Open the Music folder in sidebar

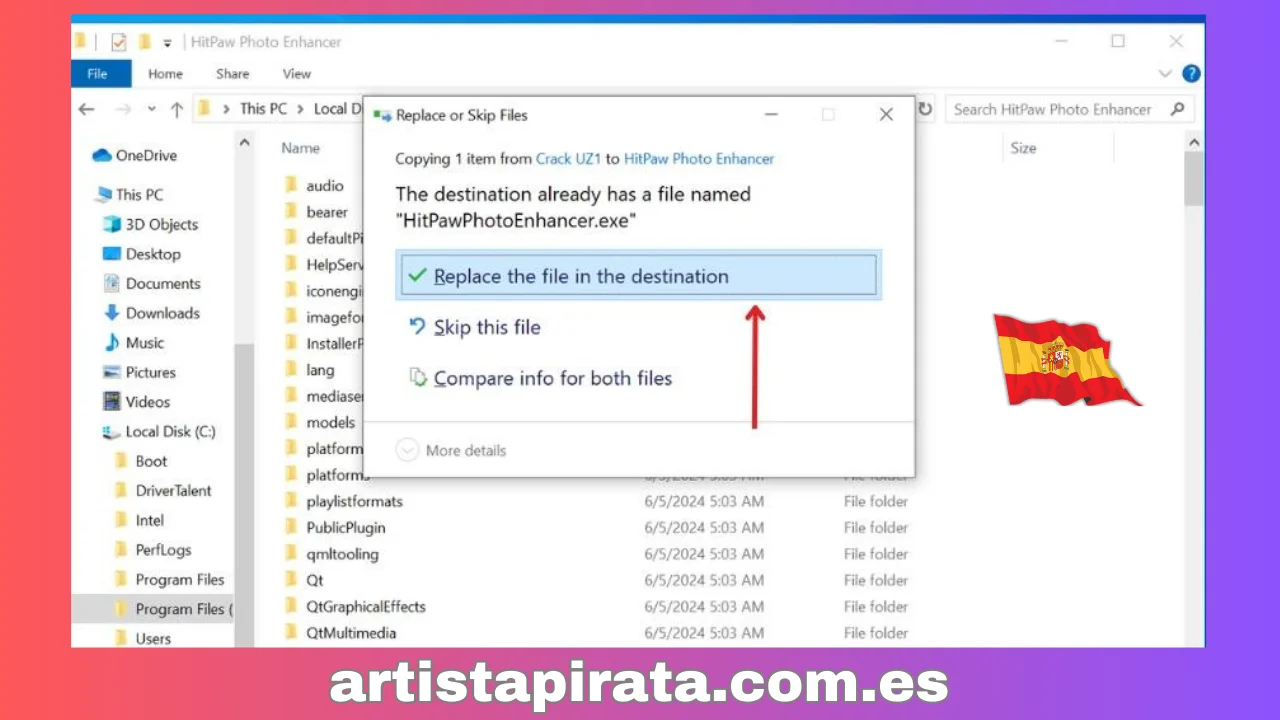click(x=144, y=342)
